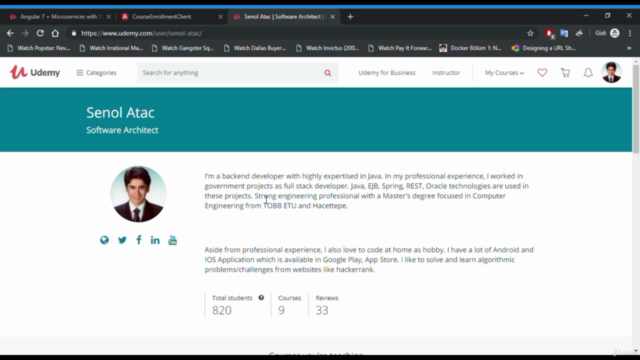Open the Facebook profile icon
This screenshot has height=360, width=640.
coord(139,240)
